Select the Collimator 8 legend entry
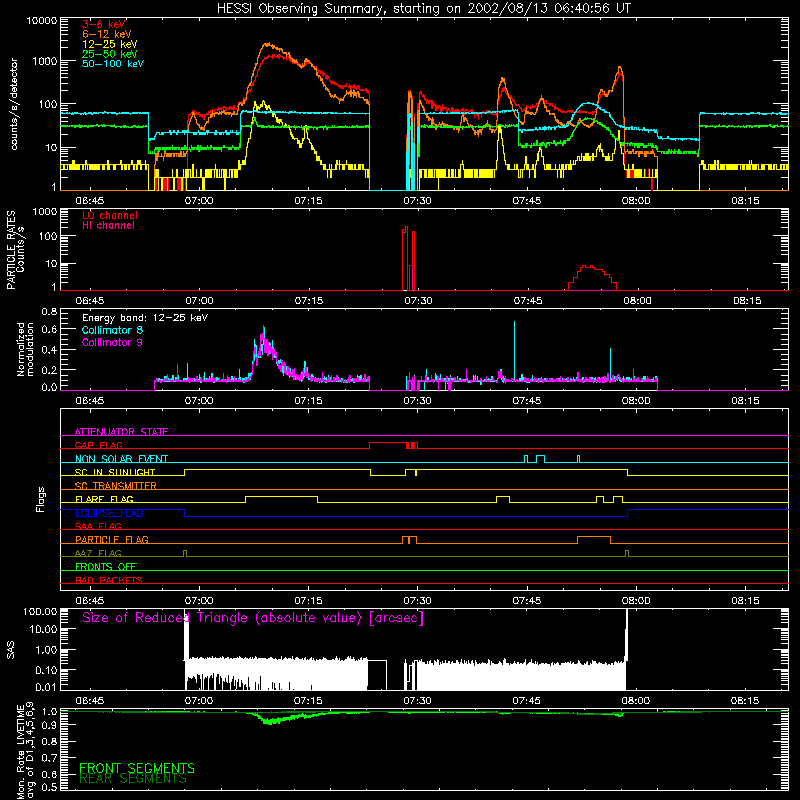 point(112,330)
